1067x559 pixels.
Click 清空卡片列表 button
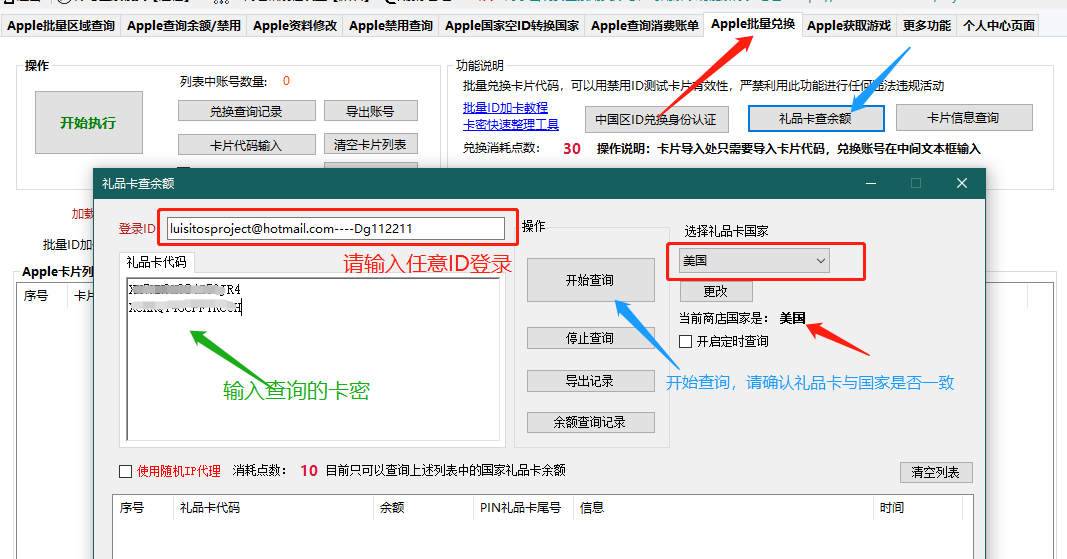tap(370, 144)
